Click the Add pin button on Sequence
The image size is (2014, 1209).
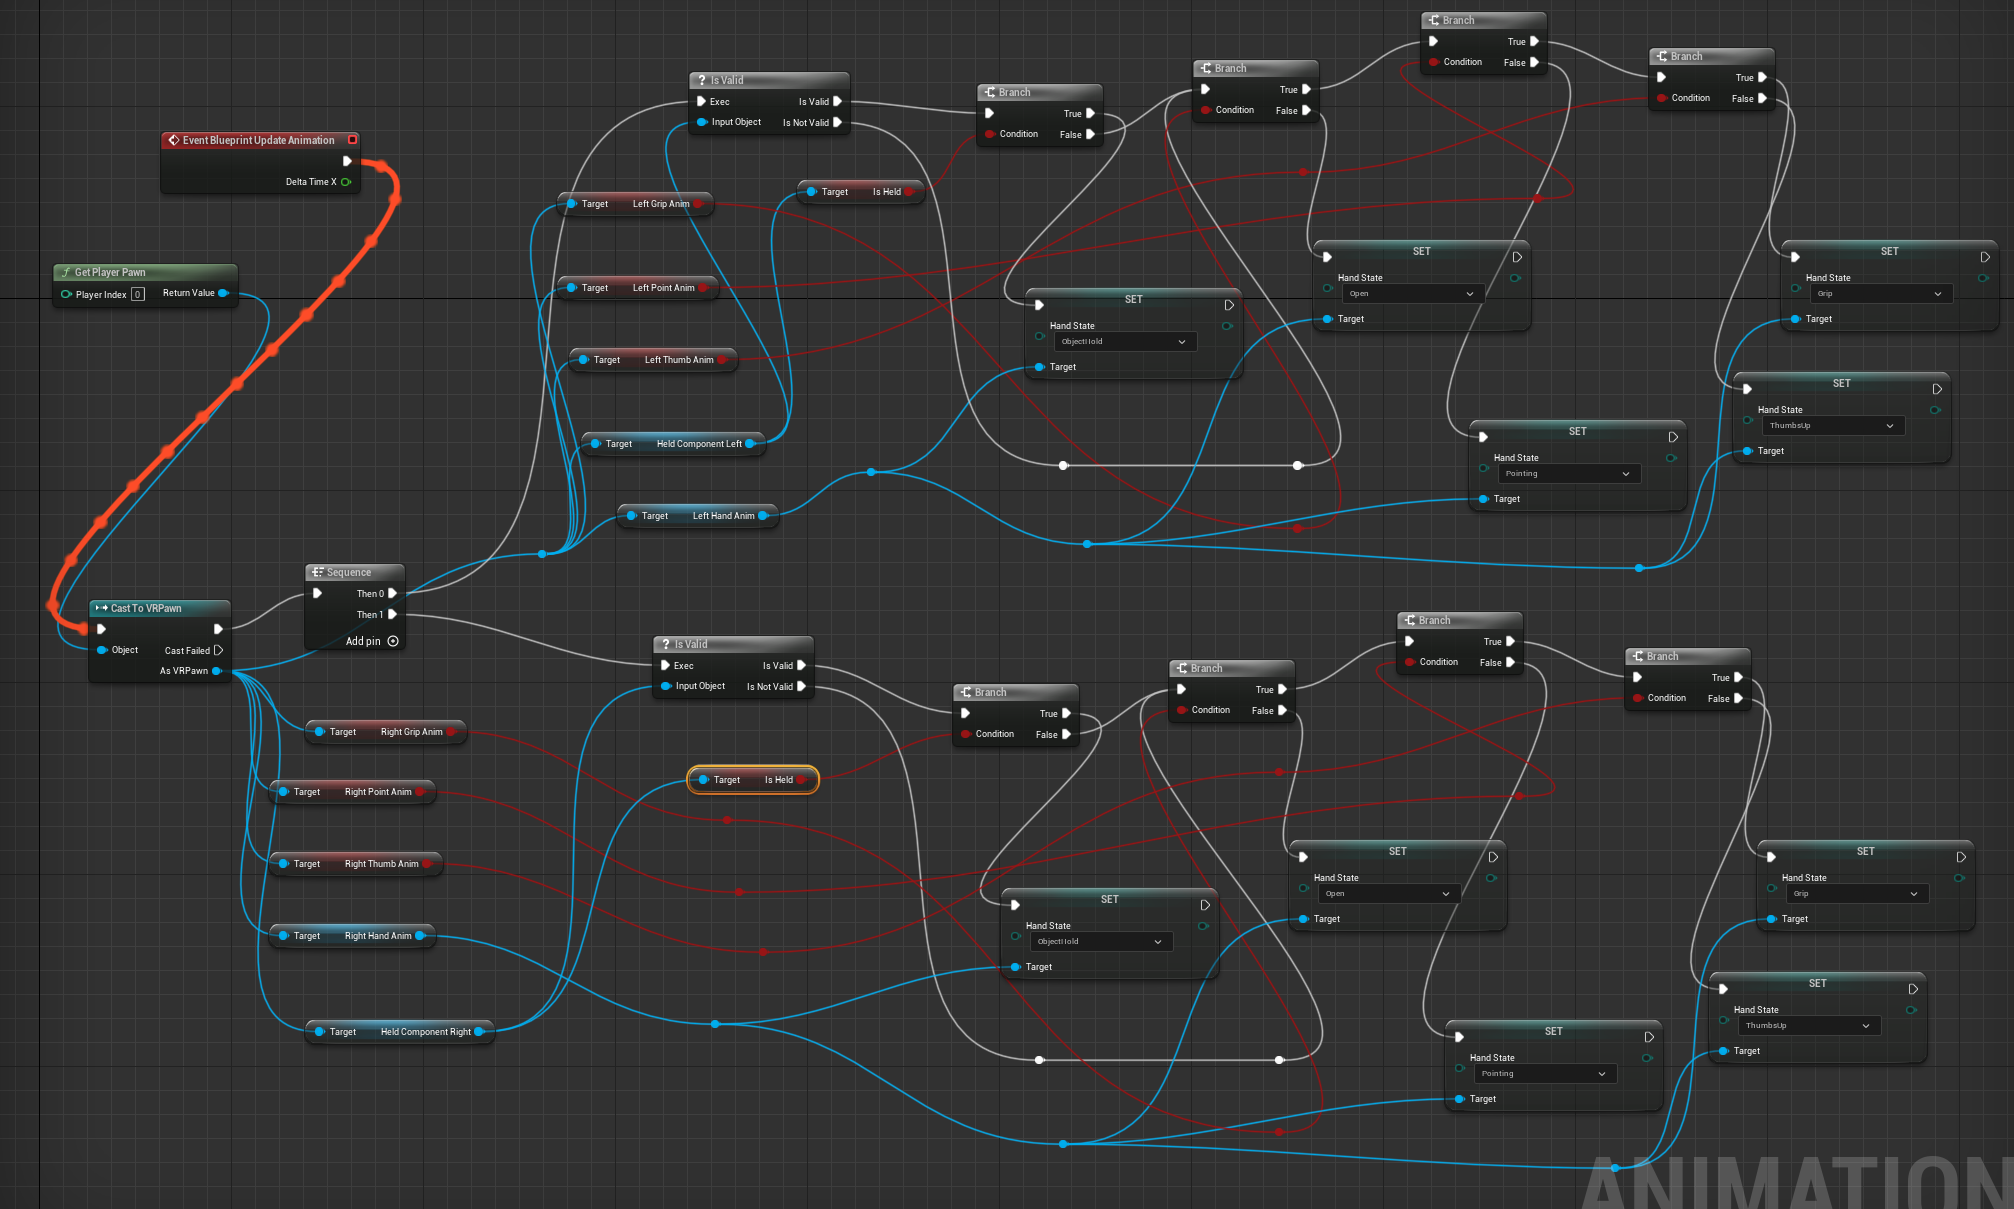(x=393, y=641)
